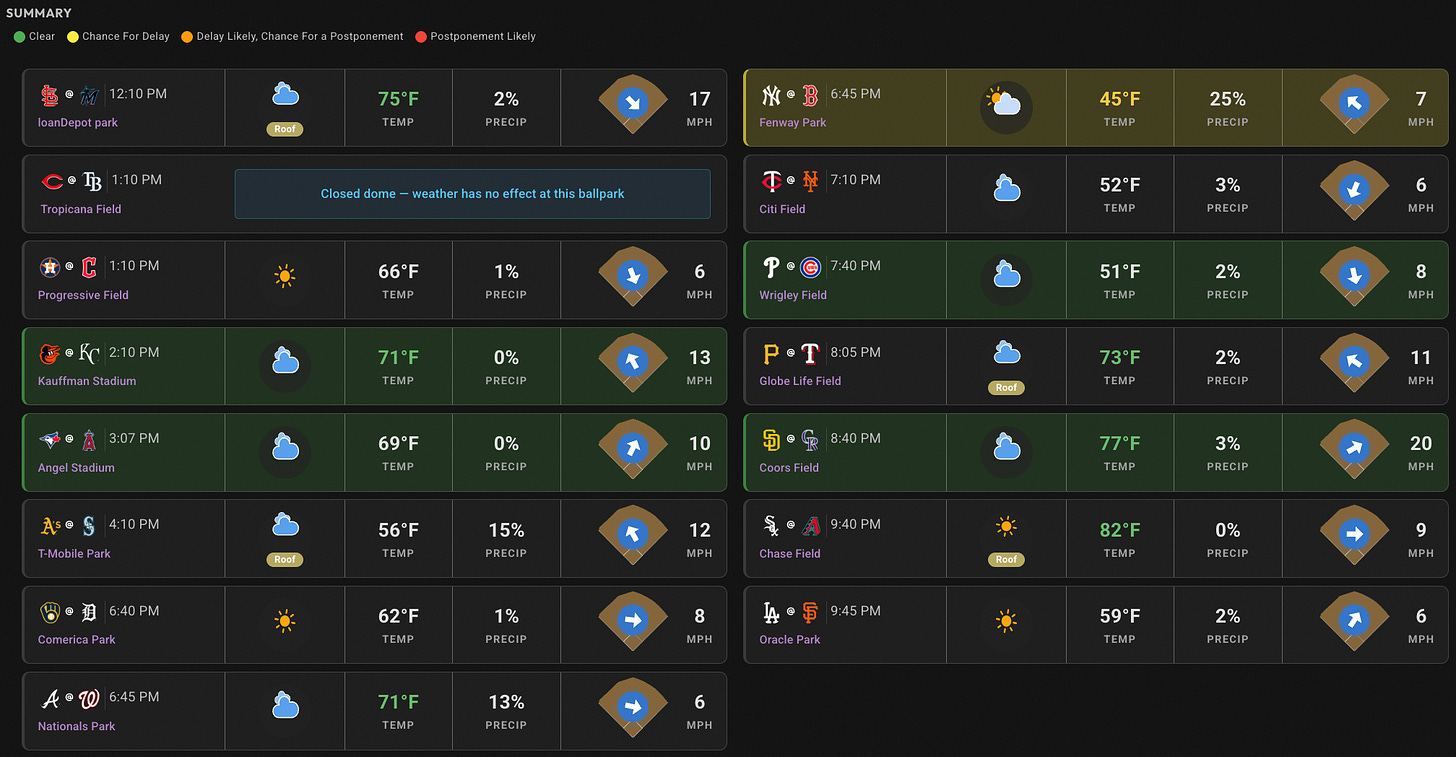
Task: Click wind diamond in Citi Field row
Action: tap(1354, 189)
